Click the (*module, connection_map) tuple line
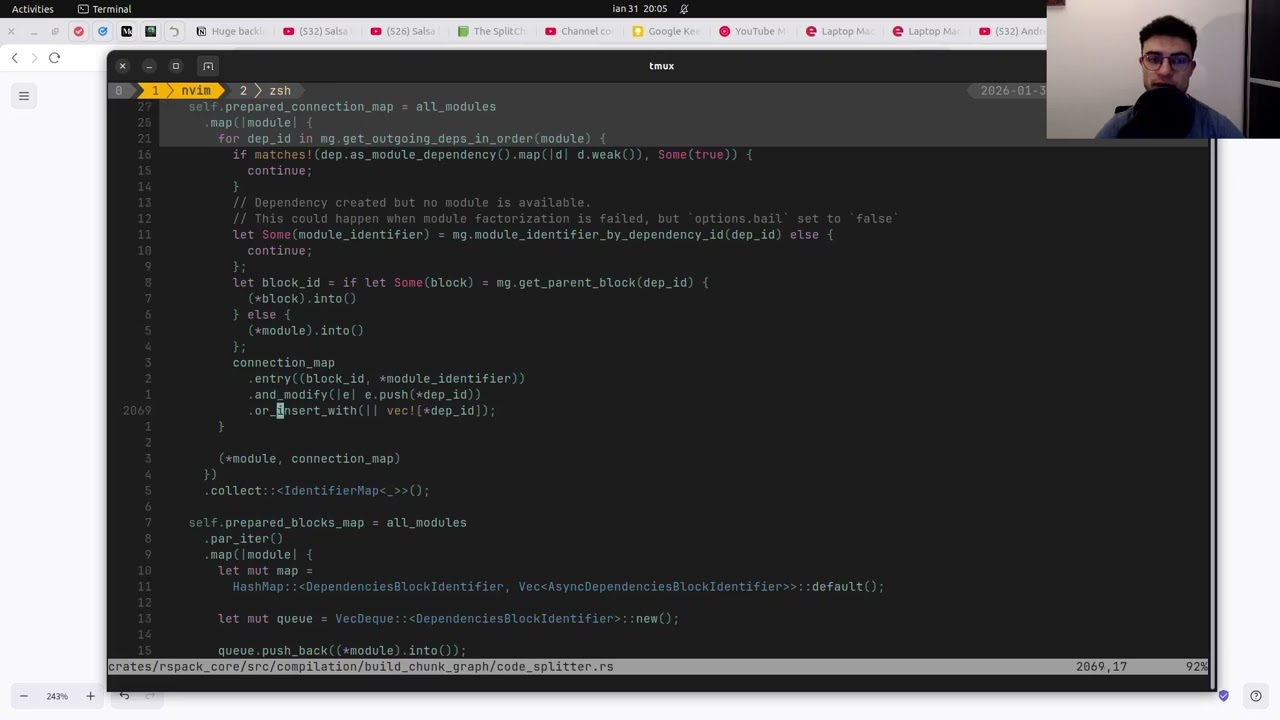Screen dimensions: 1280x720 point(309,459)
